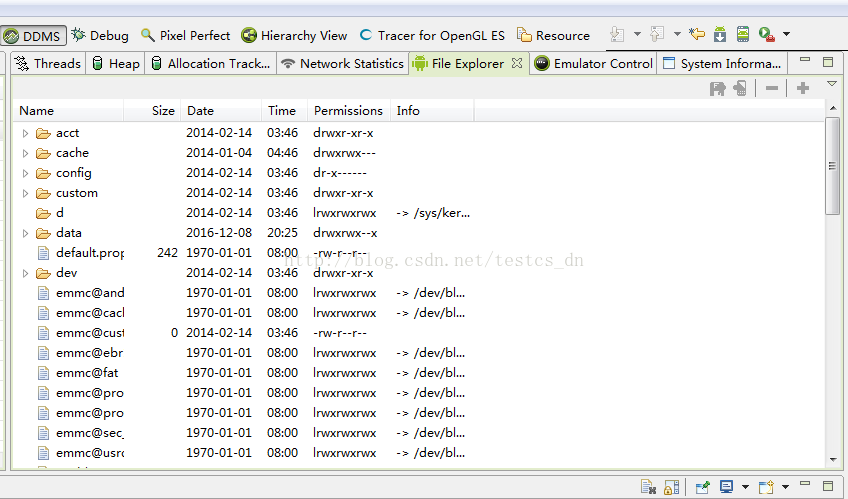Click the previous annotation arrow icon
Viewport: 848px width, 499px height.
click(657, 35)
